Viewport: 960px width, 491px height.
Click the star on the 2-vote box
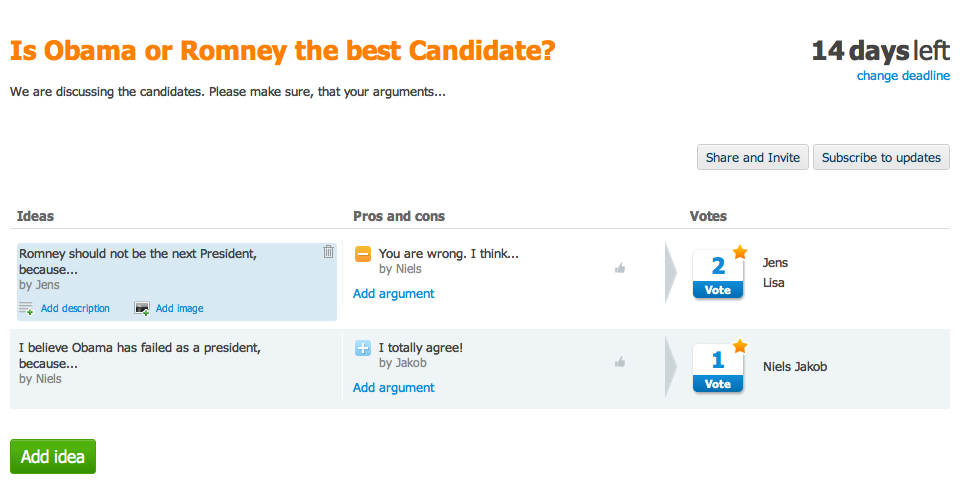(740, 252)
